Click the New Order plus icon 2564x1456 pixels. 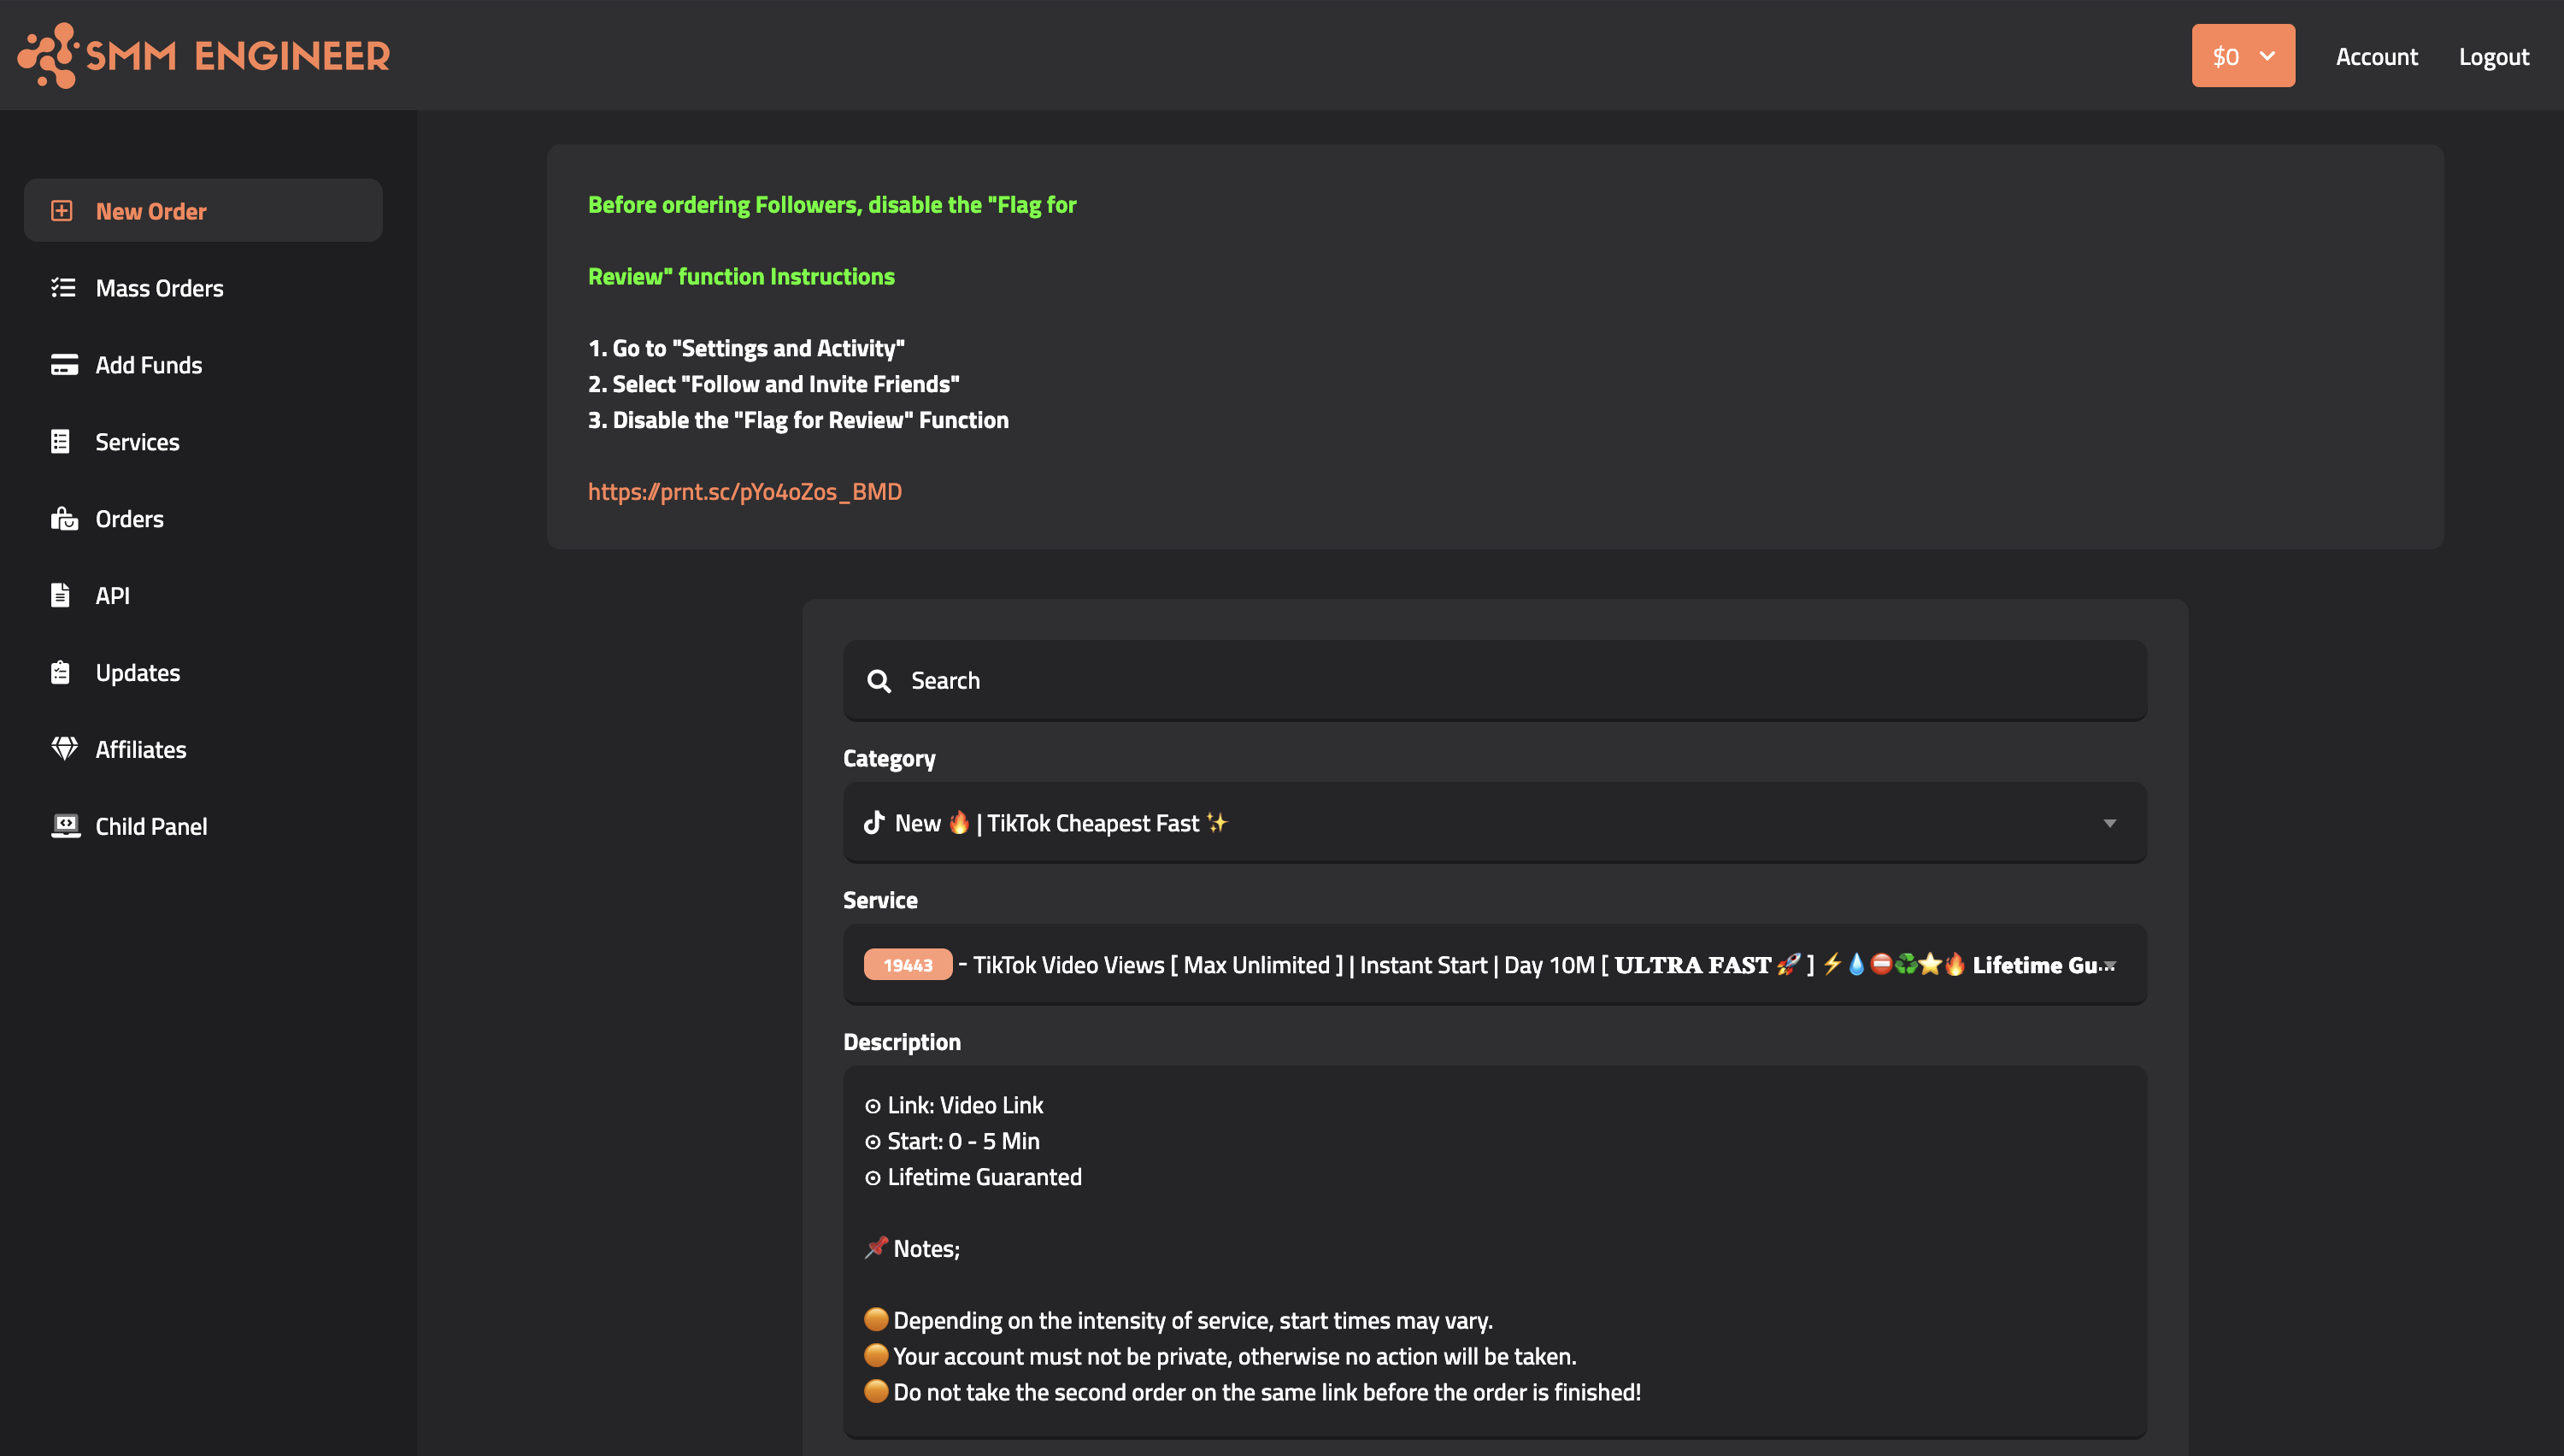(x=62, y=211)
